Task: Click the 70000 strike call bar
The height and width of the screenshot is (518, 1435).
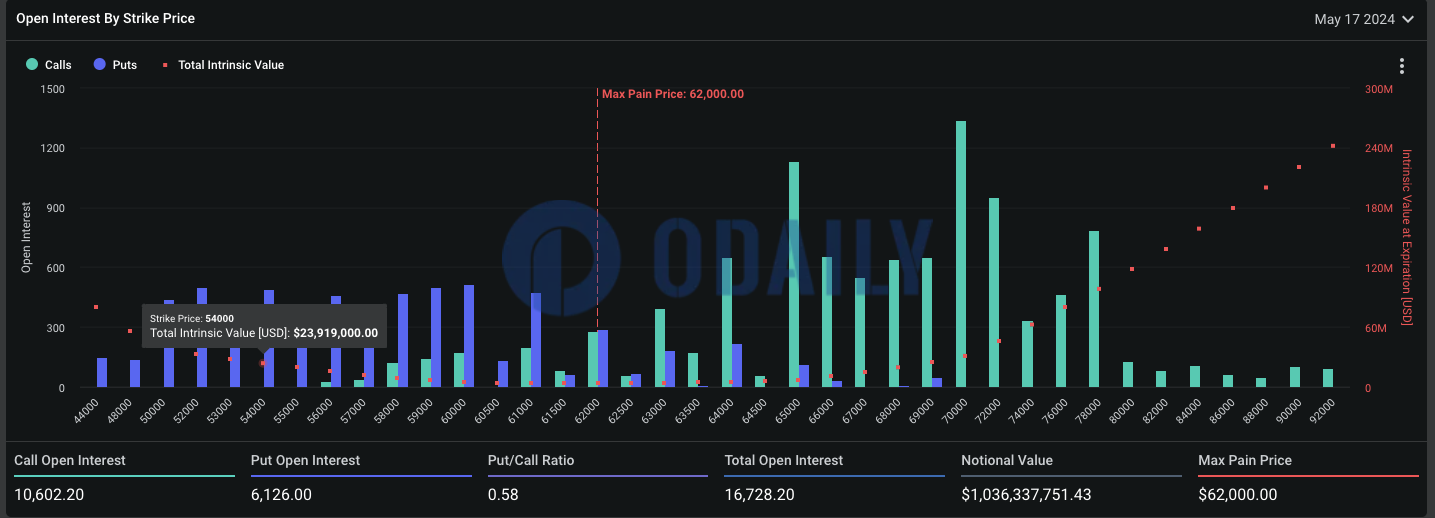Action: point(961,254)
